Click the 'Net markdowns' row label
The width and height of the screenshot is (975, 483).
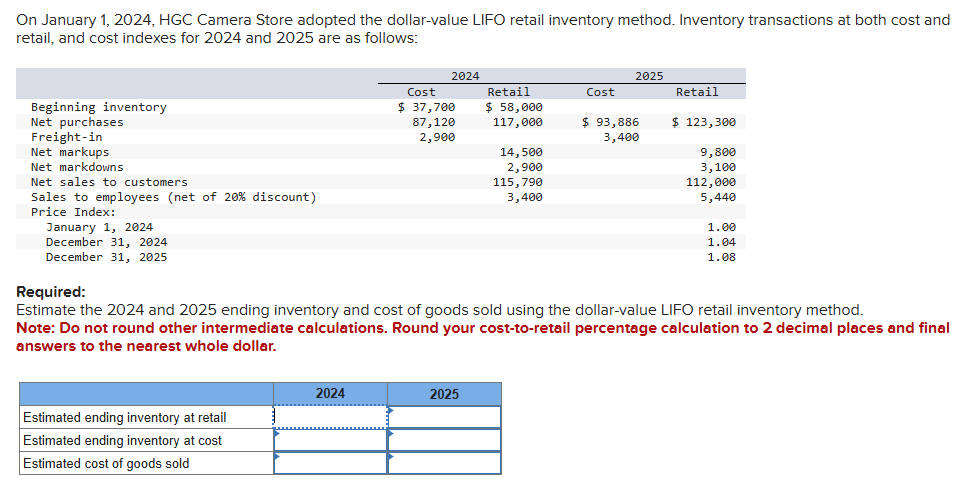point(77,167)
